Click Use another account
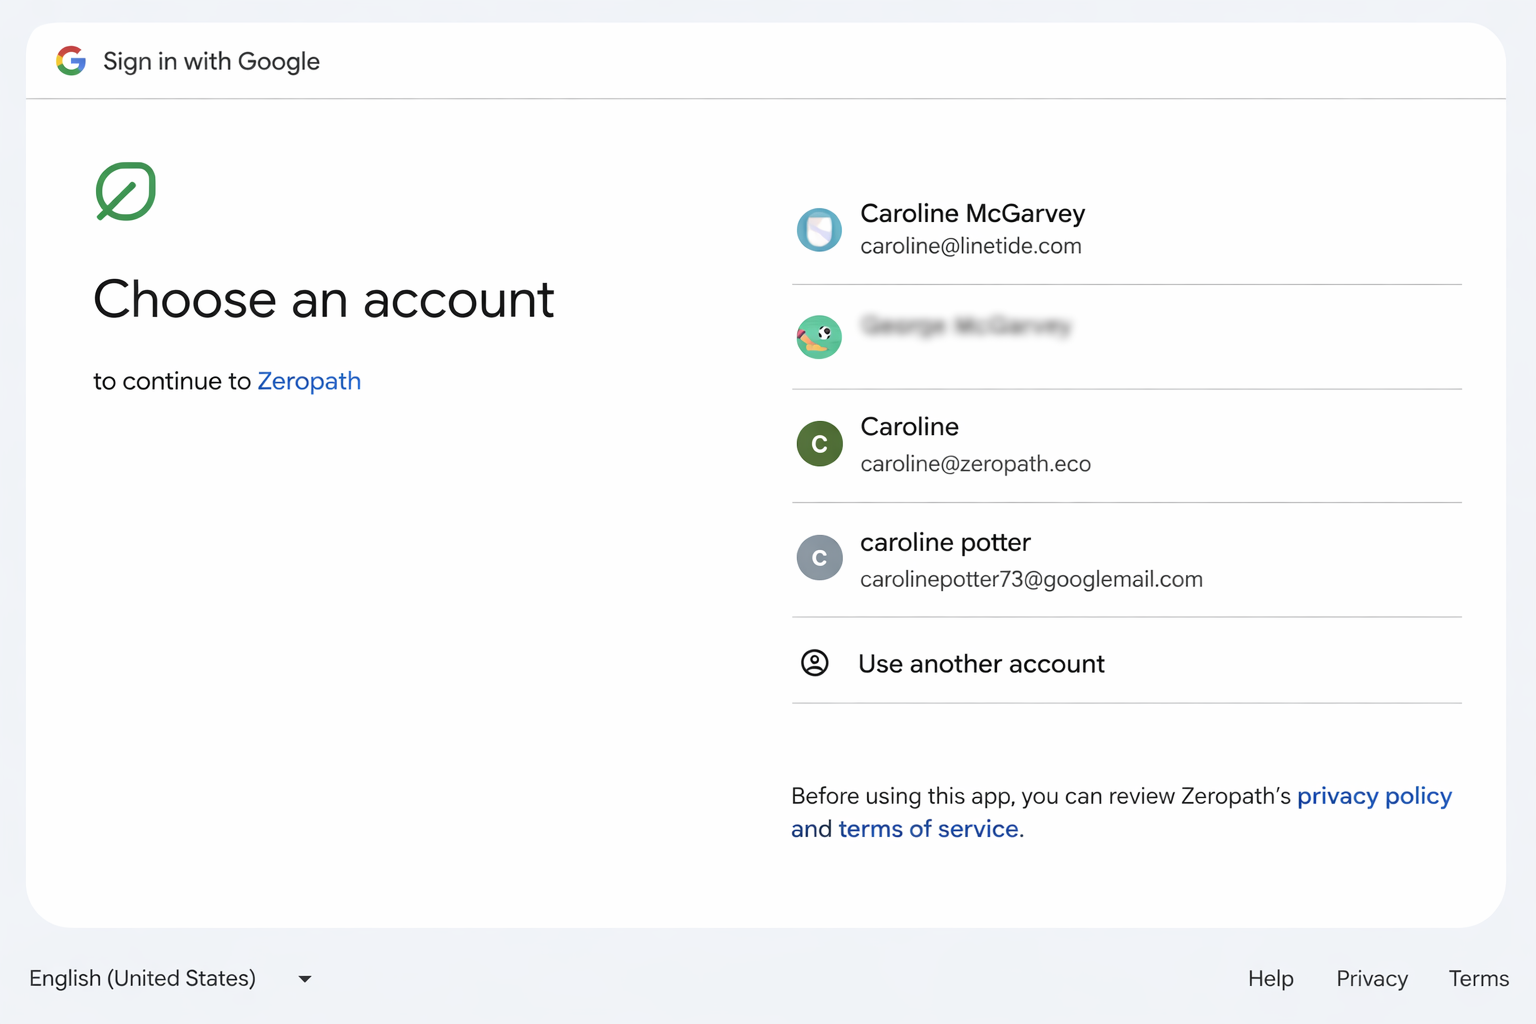 981,664
